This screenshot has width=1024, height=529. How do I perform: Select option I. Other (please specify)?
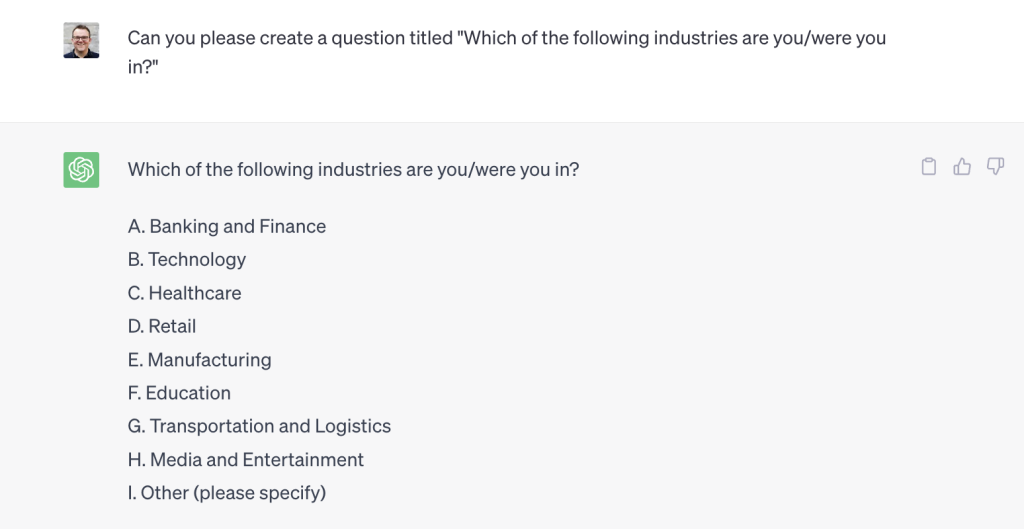click(227, 493)
